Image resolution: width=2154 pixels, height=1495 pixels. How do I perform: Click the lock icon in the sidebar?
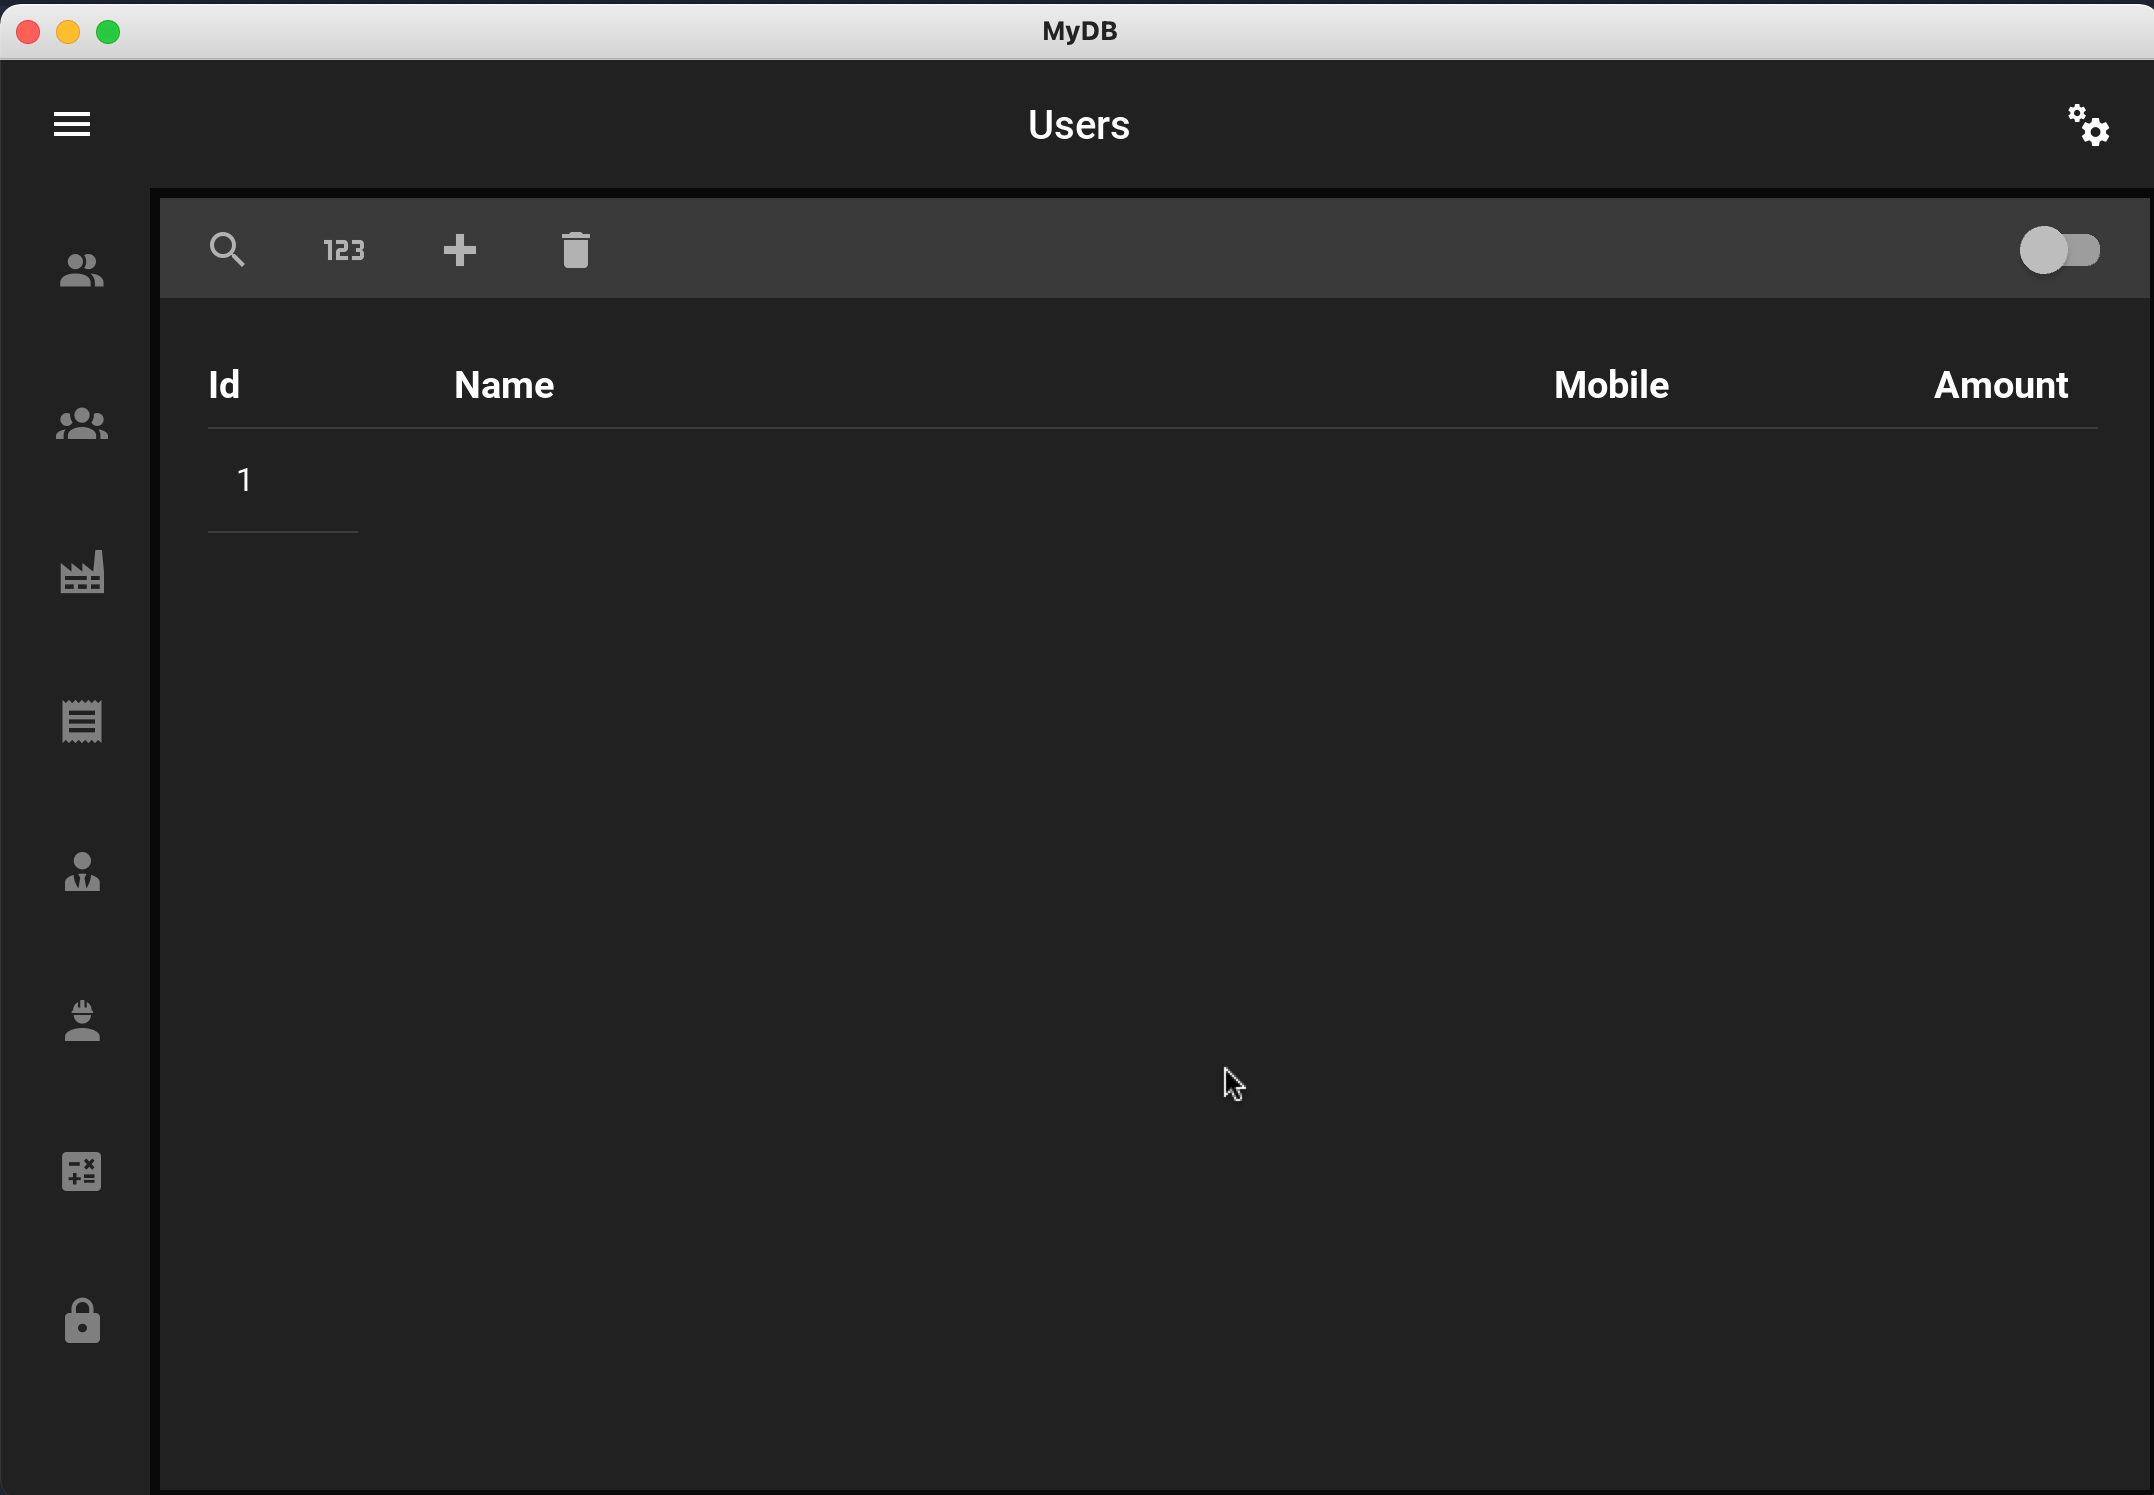click(82, 1322)
